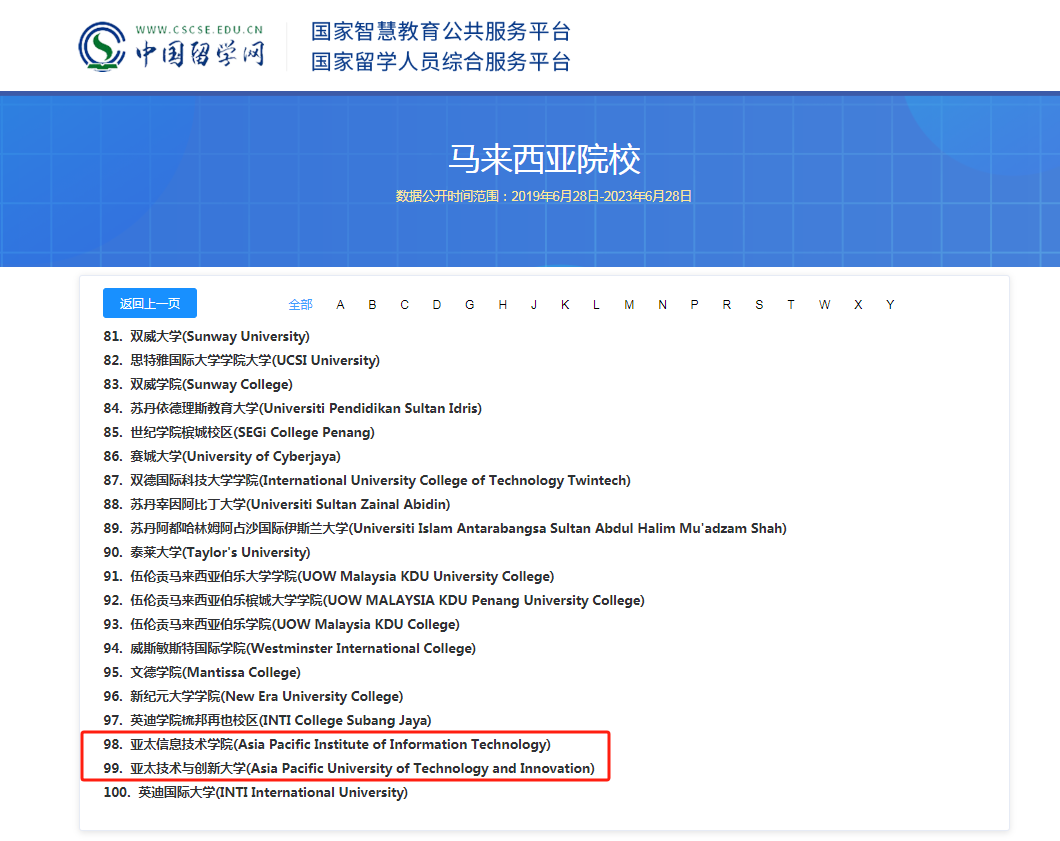Filter schools by letter H
This screenshot has width=1060, height=841.
point(502,305)
